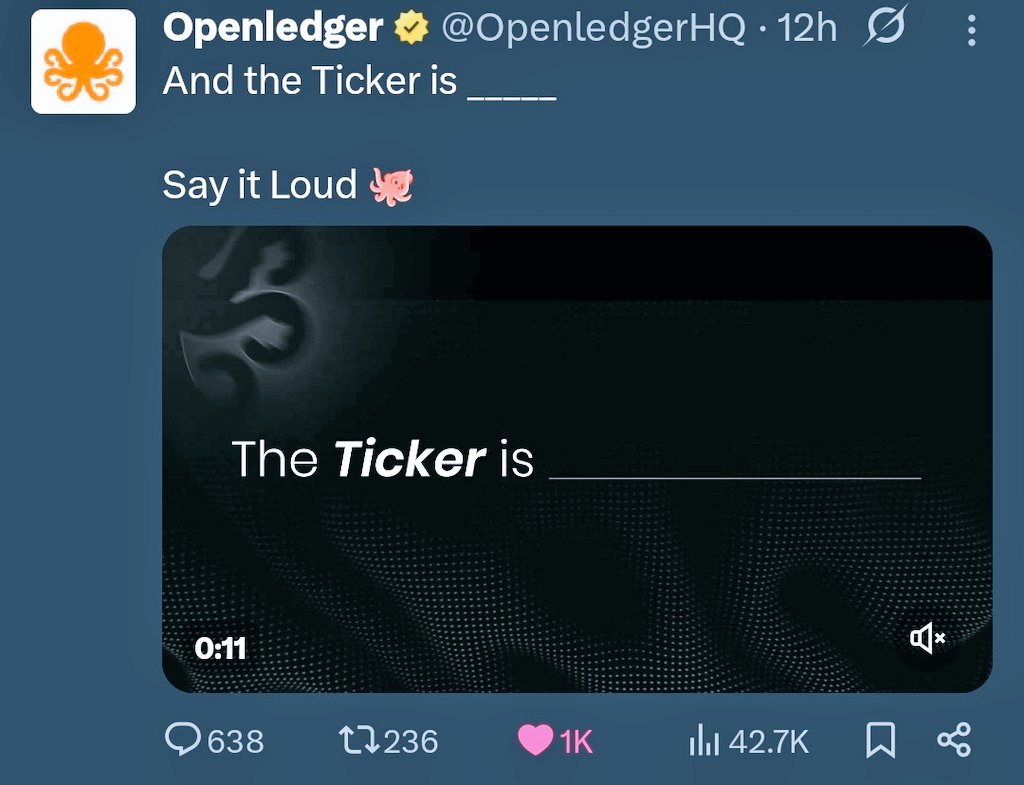Screen dimensions: 1024x785
Task: Click the 236 reposts count
Action: [411, 741]
